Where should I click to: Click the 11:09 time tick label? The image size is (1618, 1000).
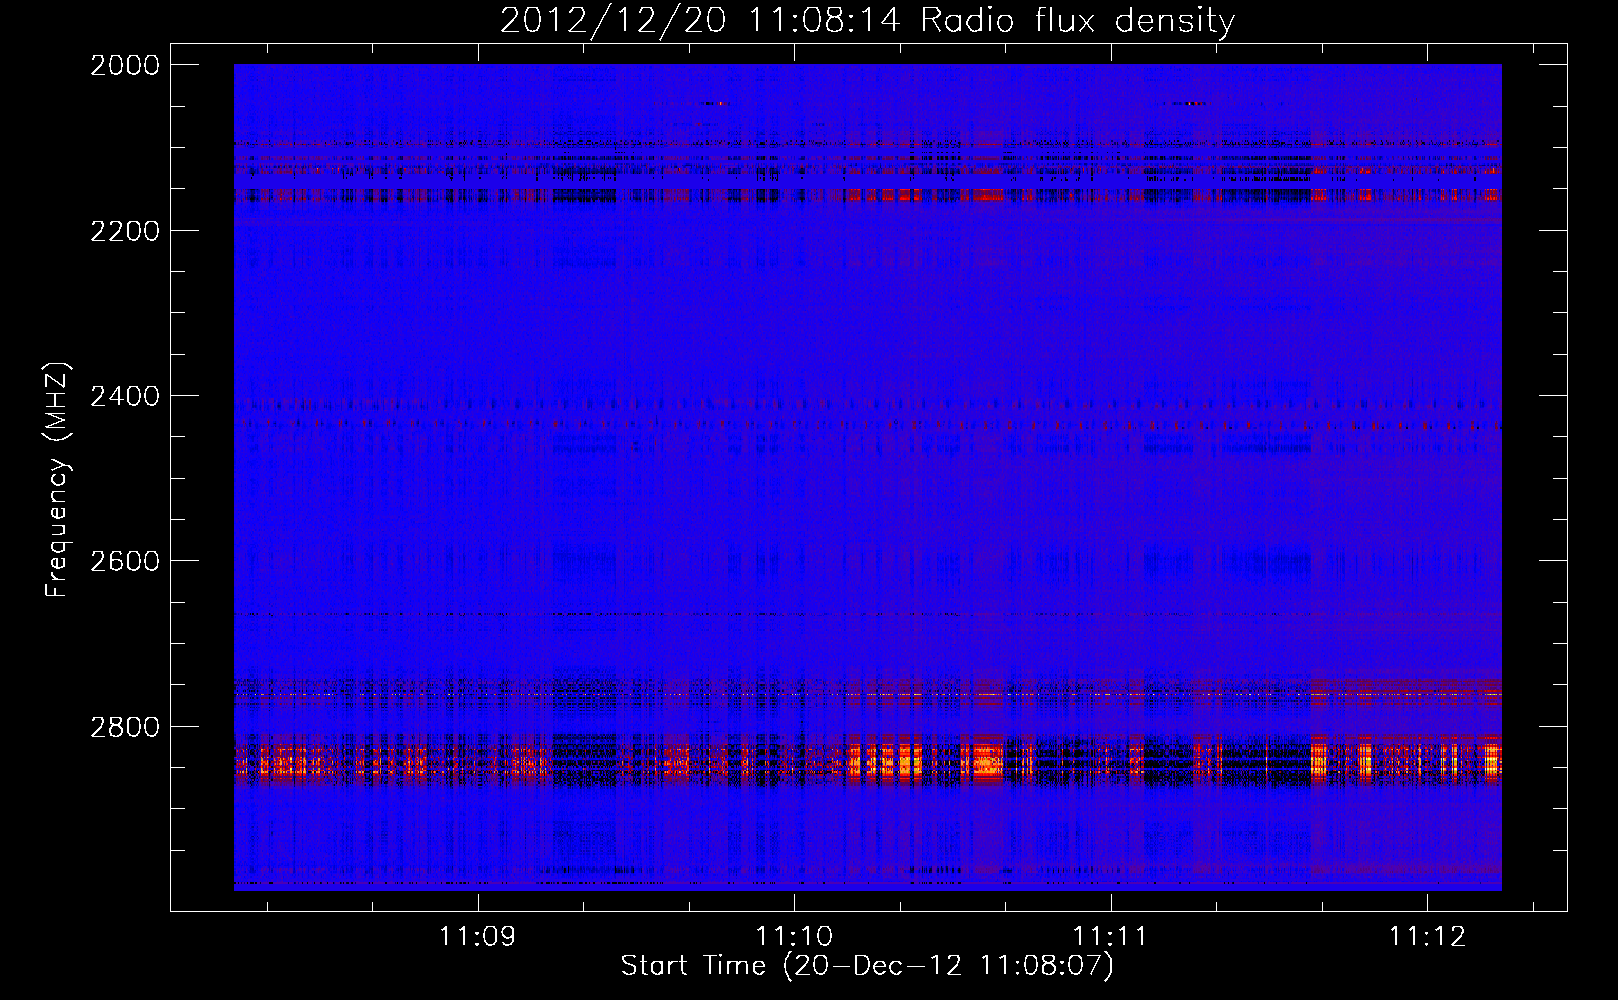tap(477, 936)
